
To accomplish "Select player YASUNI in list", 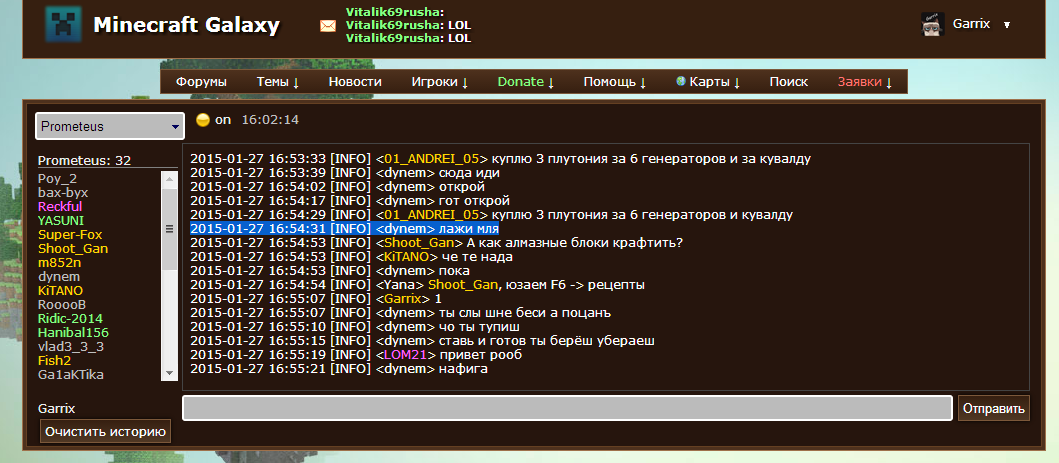I will [61, 220].
